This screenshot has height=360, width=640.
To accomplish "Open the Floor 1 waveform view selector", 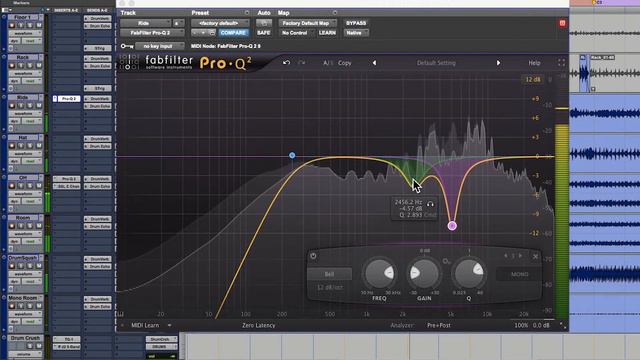I will tap(25, 33).
